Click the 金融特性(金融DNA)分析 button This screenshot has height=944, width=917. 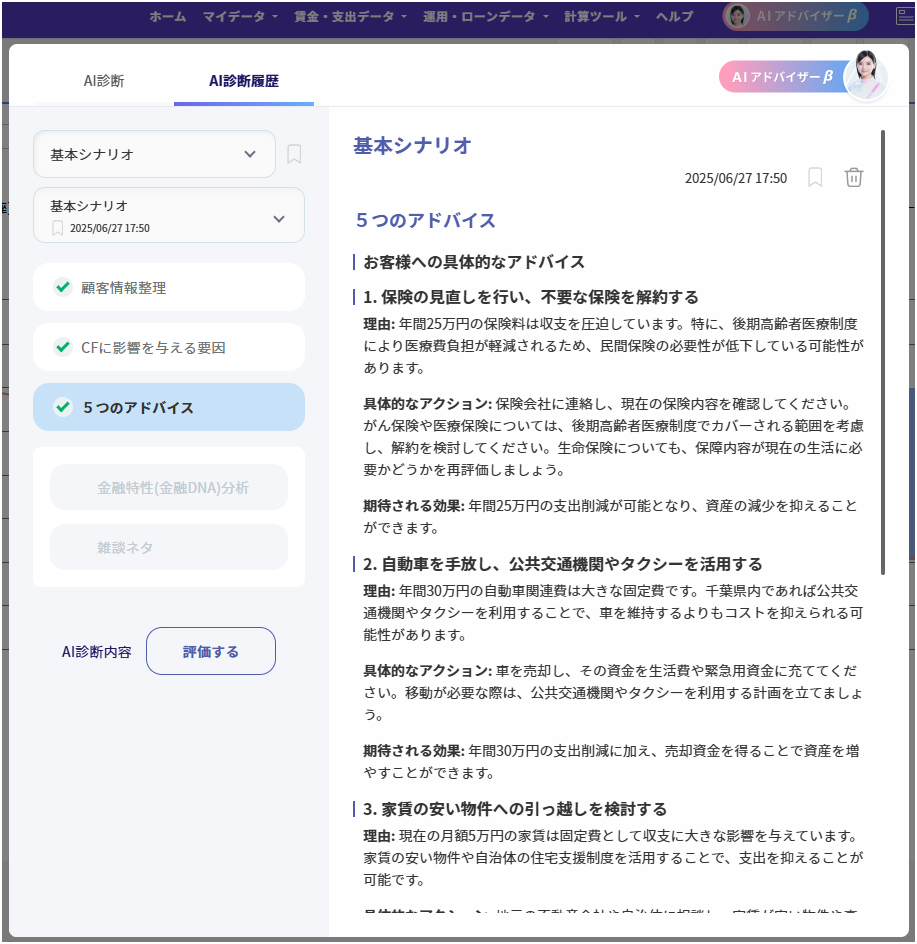coord(169,488)
